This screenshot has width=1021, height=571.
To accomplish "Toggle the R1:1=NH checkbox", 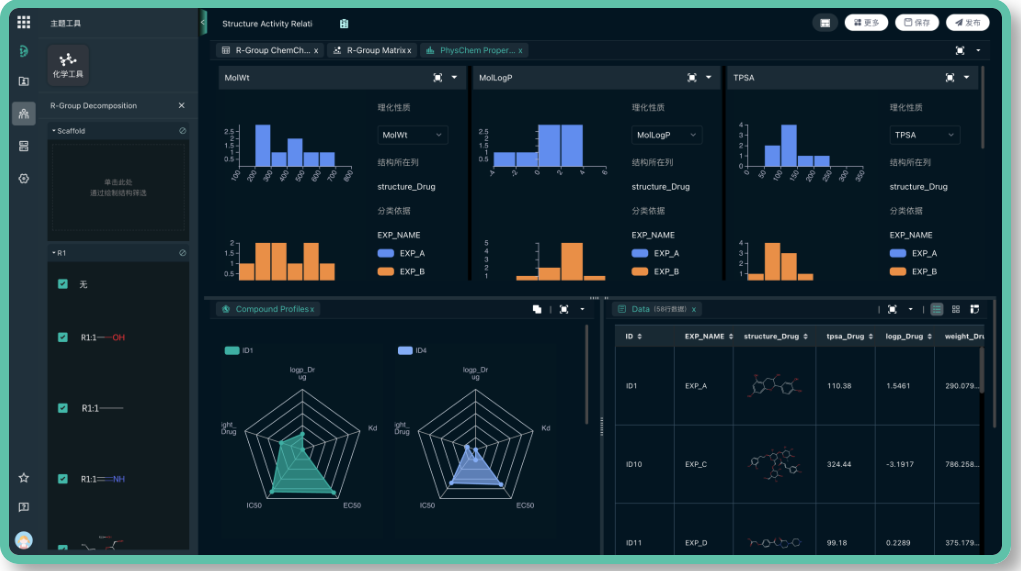I will (x=63, y=479).
